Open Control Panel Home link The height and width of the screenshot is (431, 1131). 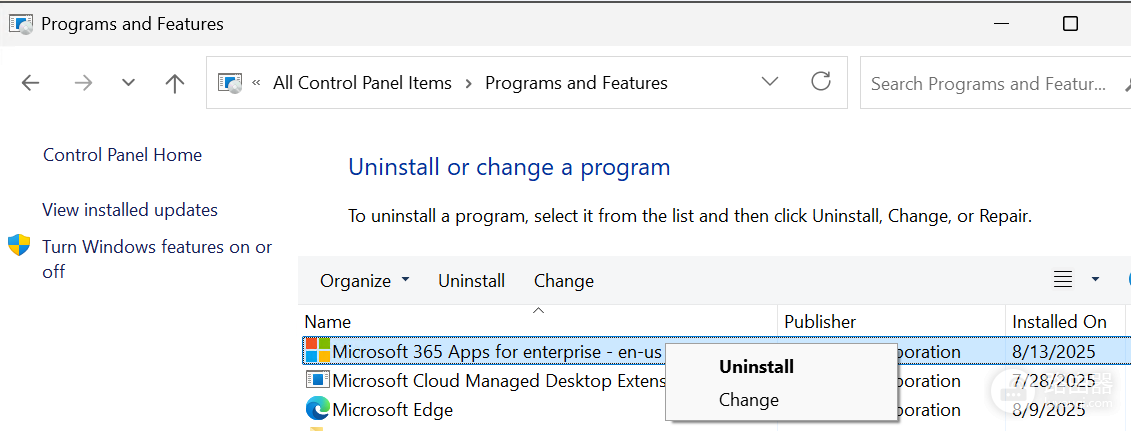(123, 155)
